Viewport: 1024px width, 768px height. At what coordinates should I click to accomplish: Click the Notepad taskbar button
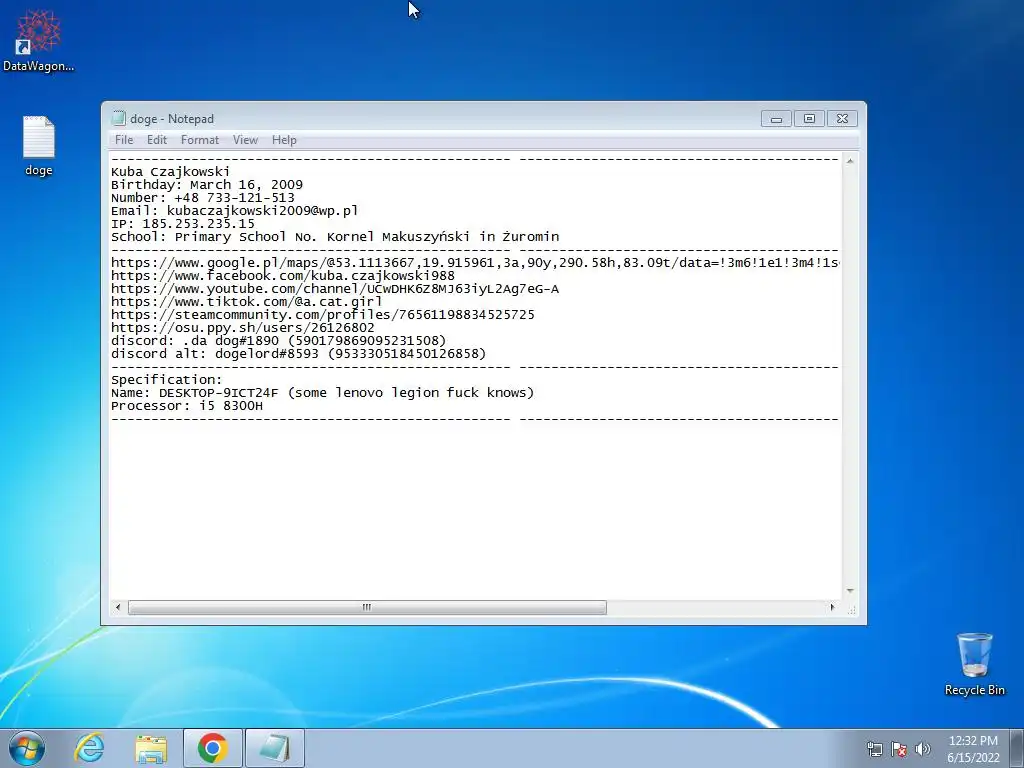click(275, 748)
